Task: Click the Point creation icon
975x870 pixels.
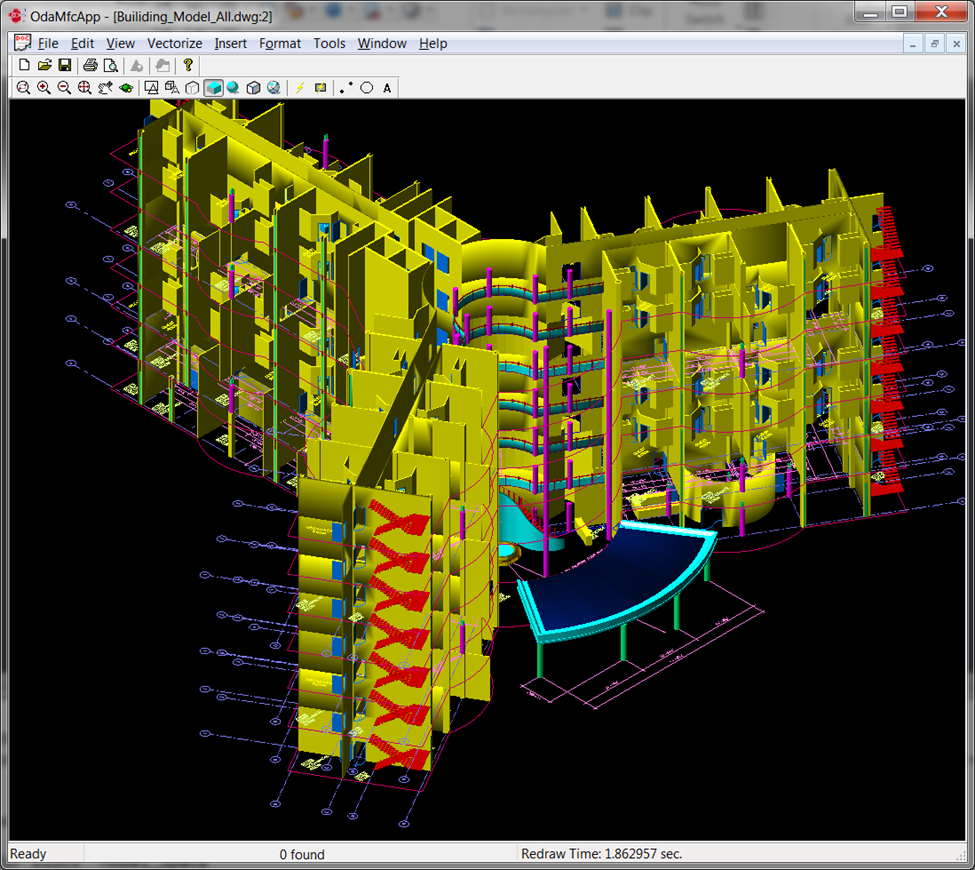Action: pyautogui.click(x=345, y=87)
